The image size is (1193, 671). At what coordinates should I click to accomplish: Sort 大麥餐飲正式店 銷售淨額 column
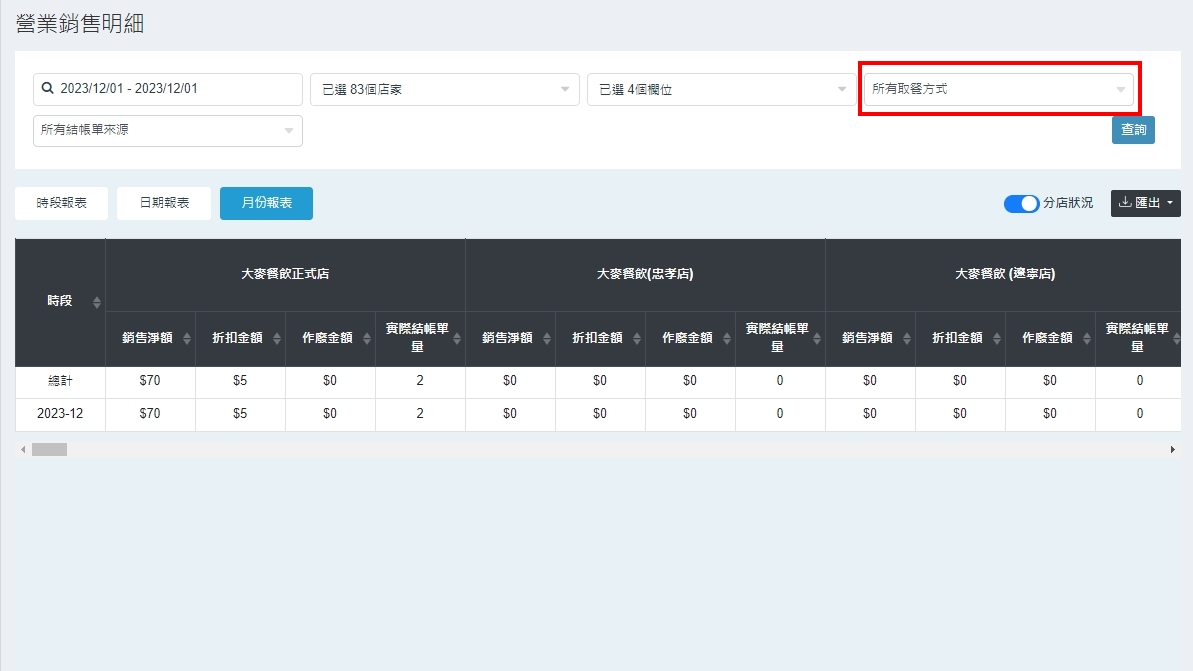coord(186,339)
